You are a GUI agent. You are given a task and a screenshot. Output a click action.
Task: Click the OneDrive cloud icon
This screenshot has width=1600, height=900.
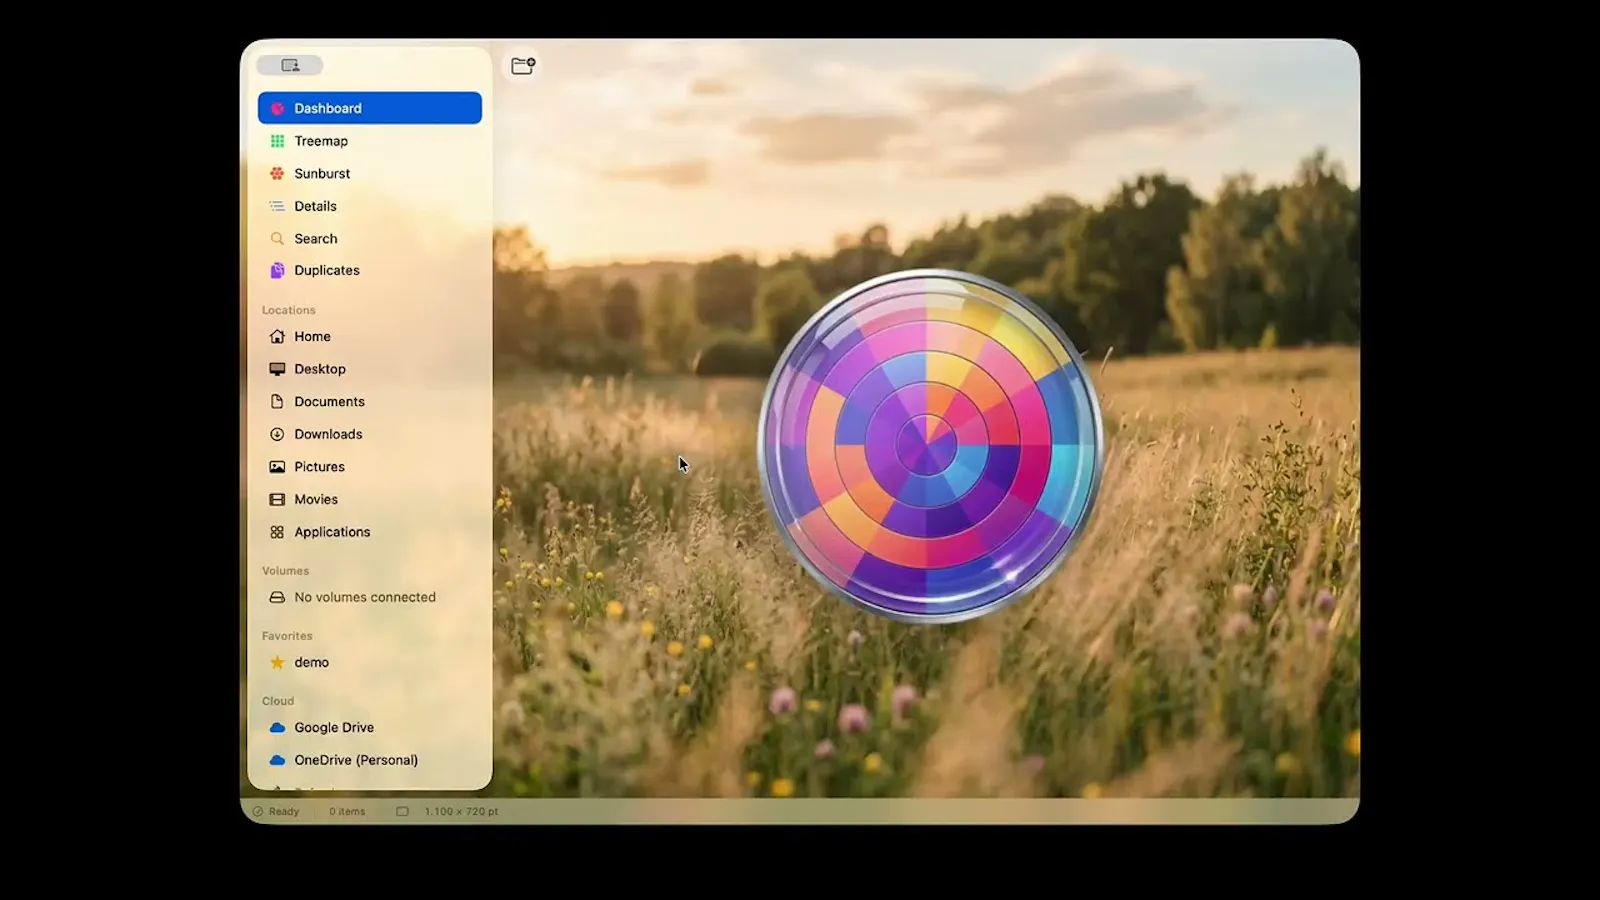point(277,760)
